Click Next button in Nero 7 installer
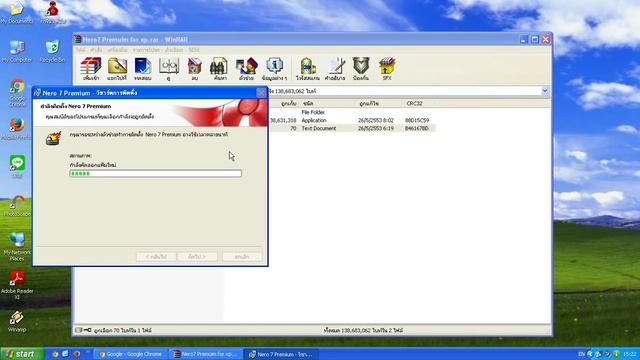Image resolution: width=640 pixels, height=360 pixels. (x=197, y=256)
